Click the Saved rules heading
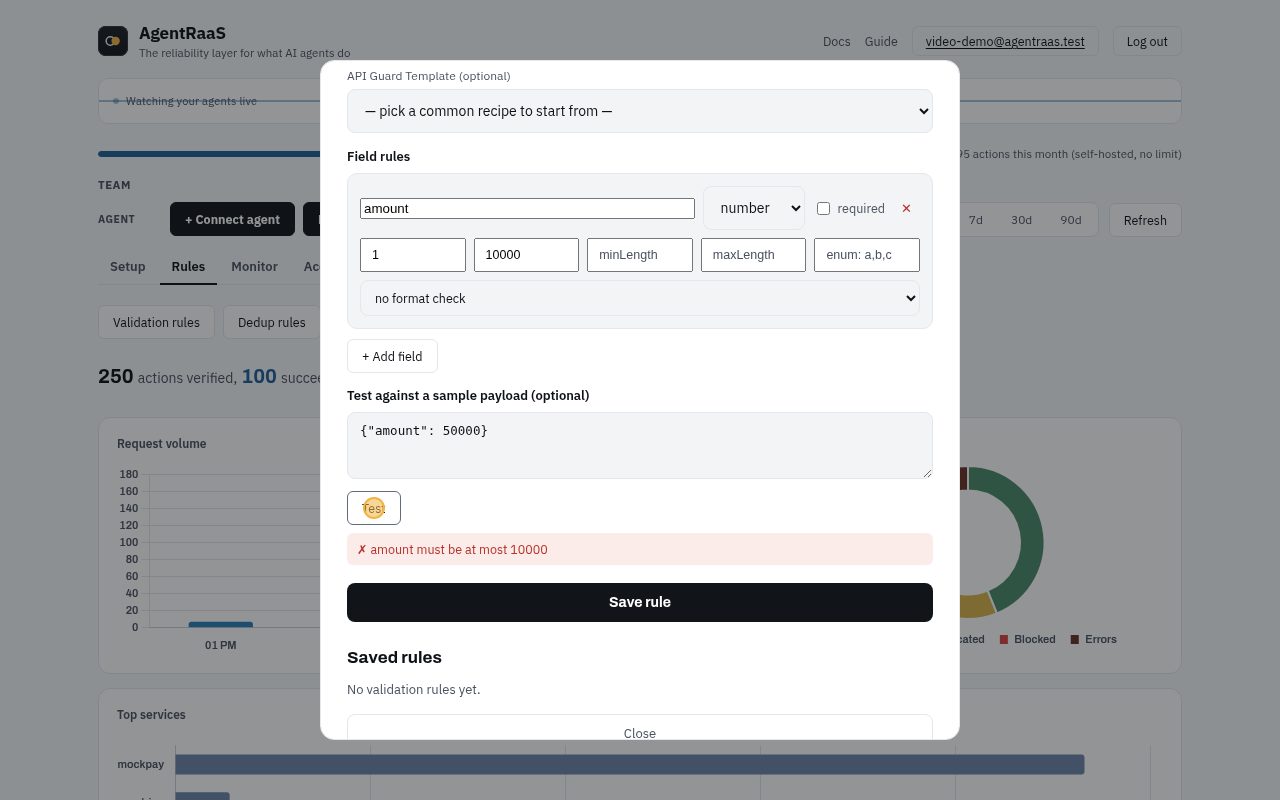Screen dimensions: 1280x800 pyautogui.click(x=394, y=657)
